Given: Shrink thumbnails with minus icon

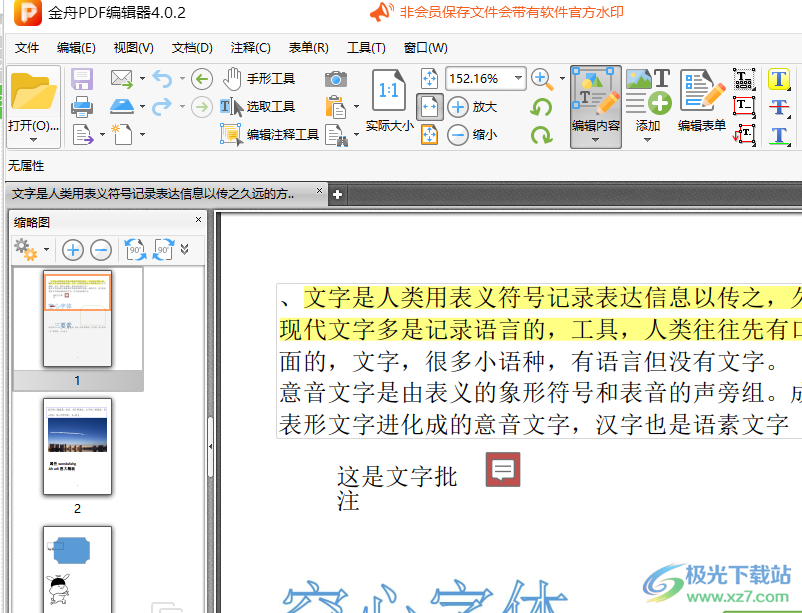Looking at the screenshot, I should point(101,250).
